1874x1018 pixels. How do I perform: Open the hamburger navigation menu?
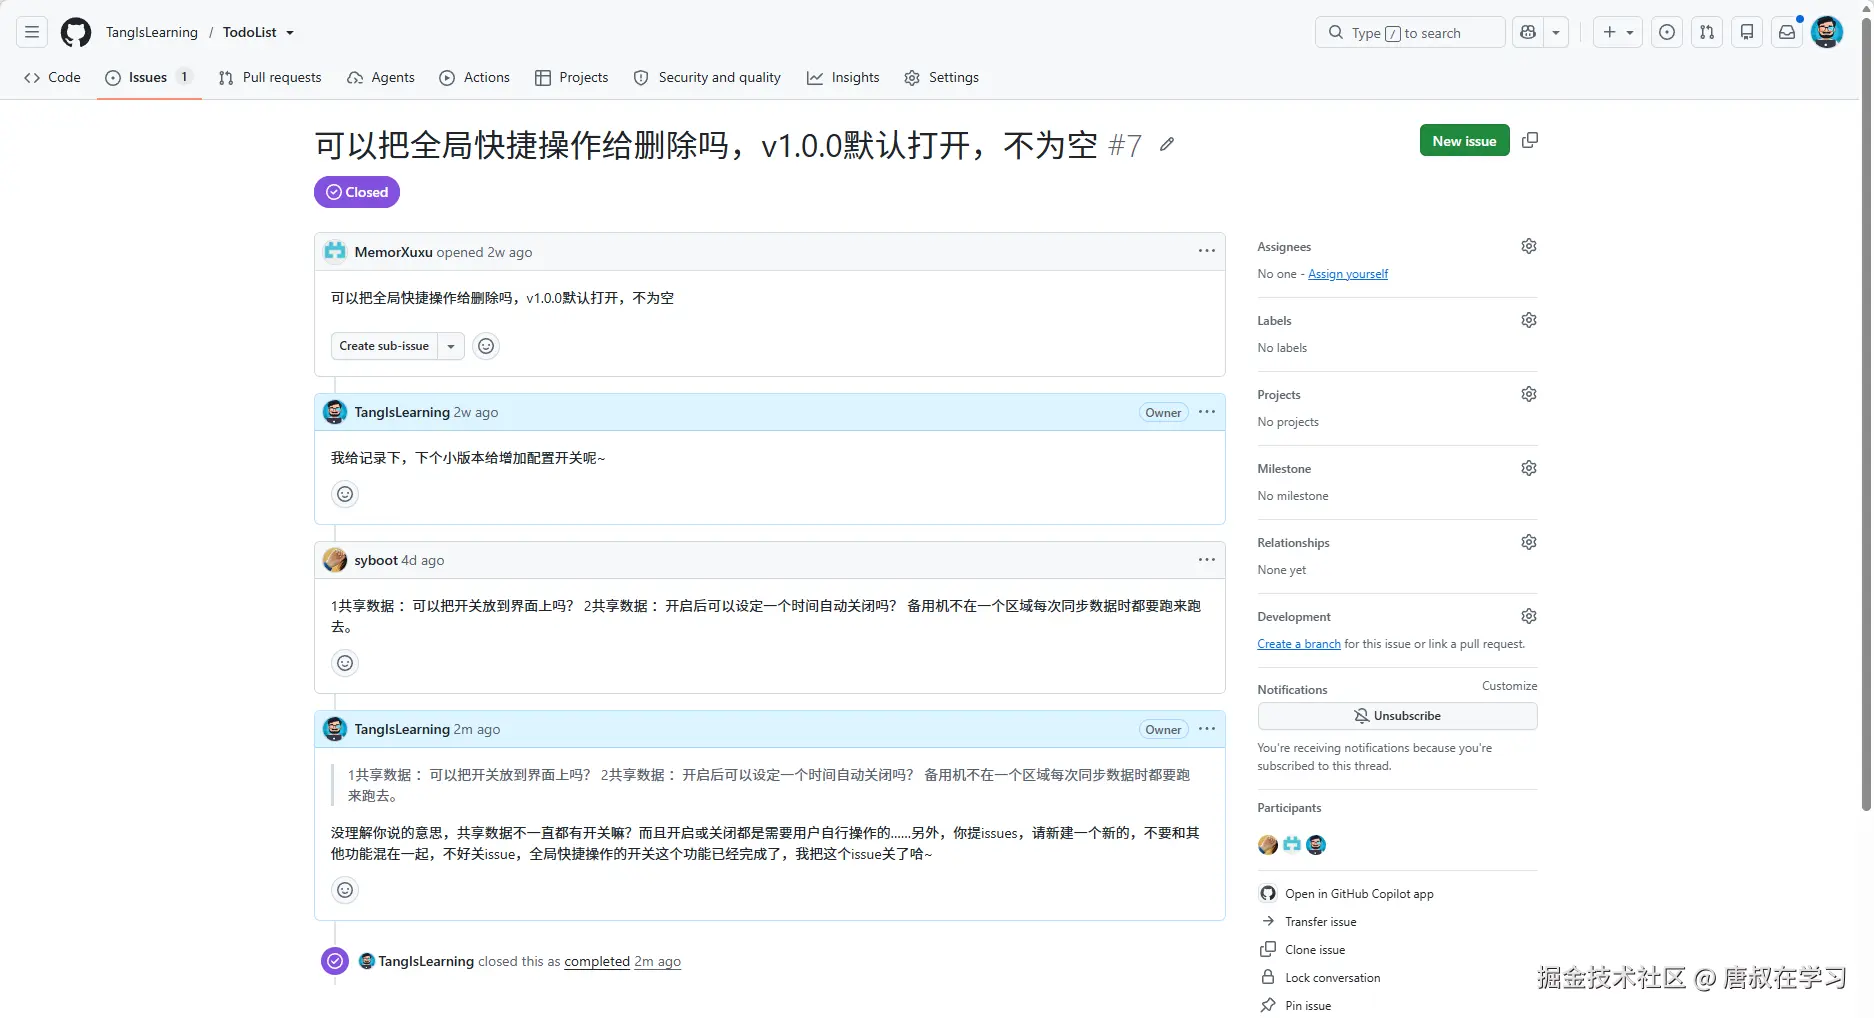pyautogui.click(x=32, y=32)
